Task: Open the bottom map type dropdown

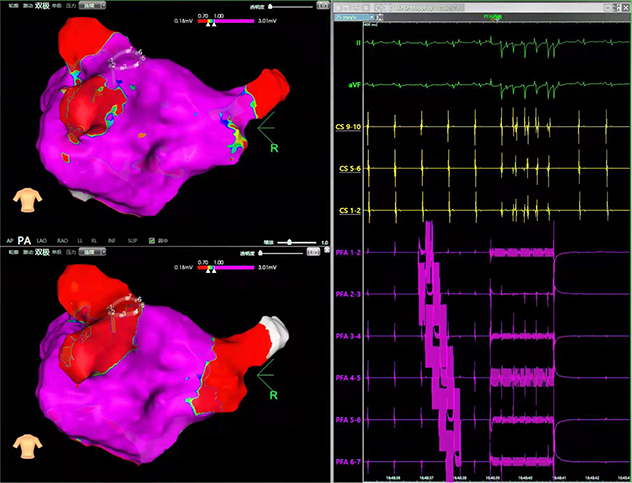Action: pos(96,255)
